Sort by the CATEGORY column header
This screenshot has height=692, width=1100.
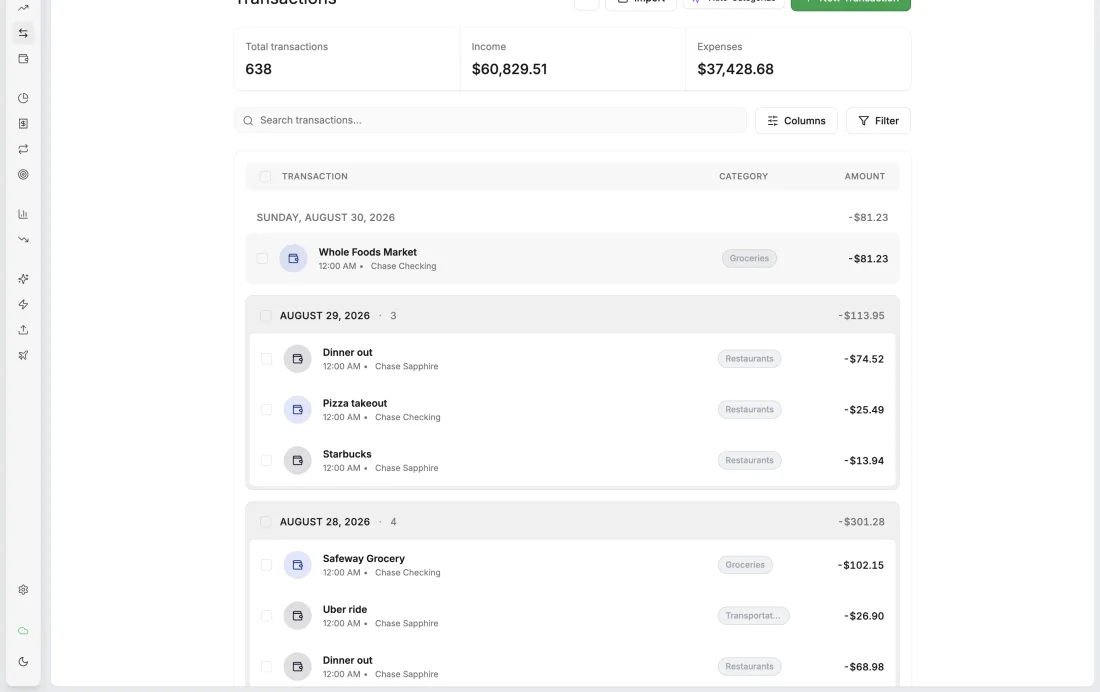click(744, 176)
